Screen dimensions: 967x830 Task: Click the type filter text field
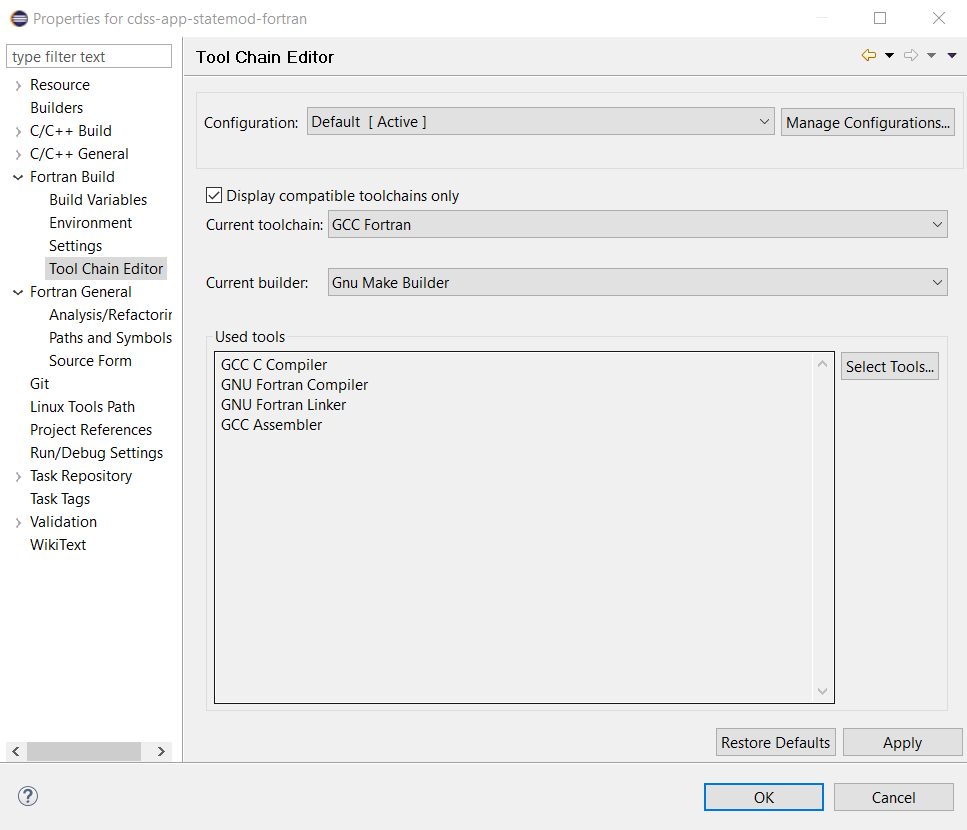(x=89, y=56)
